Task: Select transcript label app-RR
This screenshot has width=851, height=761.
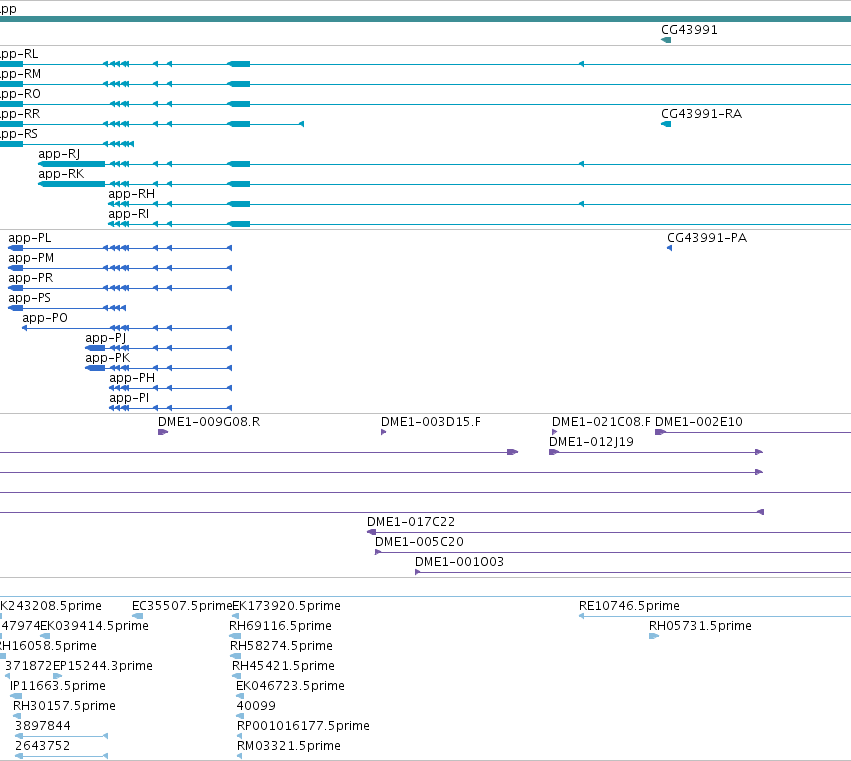Action: 20,114
